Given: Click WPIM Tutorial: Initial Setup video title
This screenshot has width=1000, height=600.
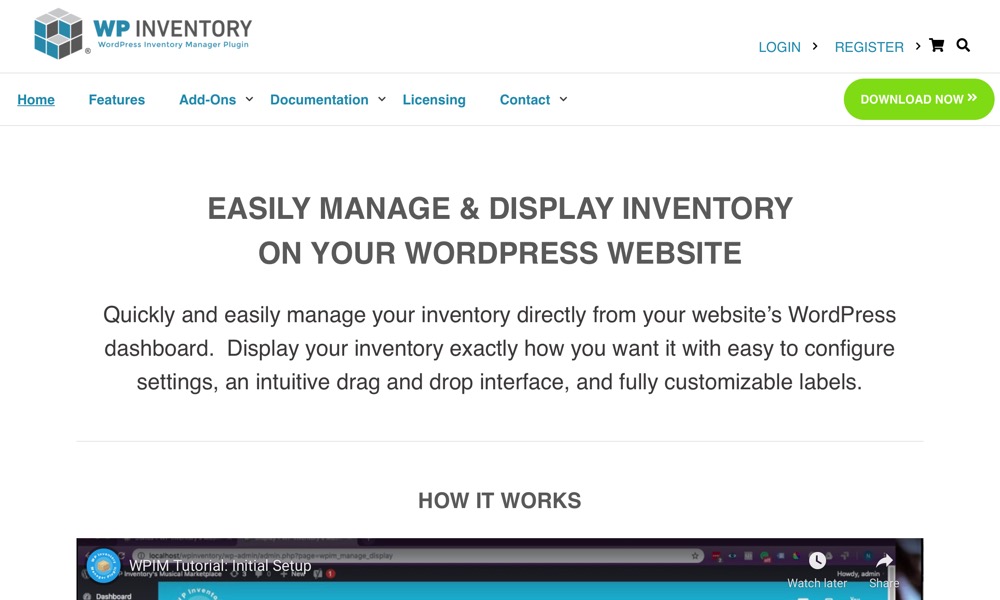Looking at the screenshot, I should tap(220, 566).
